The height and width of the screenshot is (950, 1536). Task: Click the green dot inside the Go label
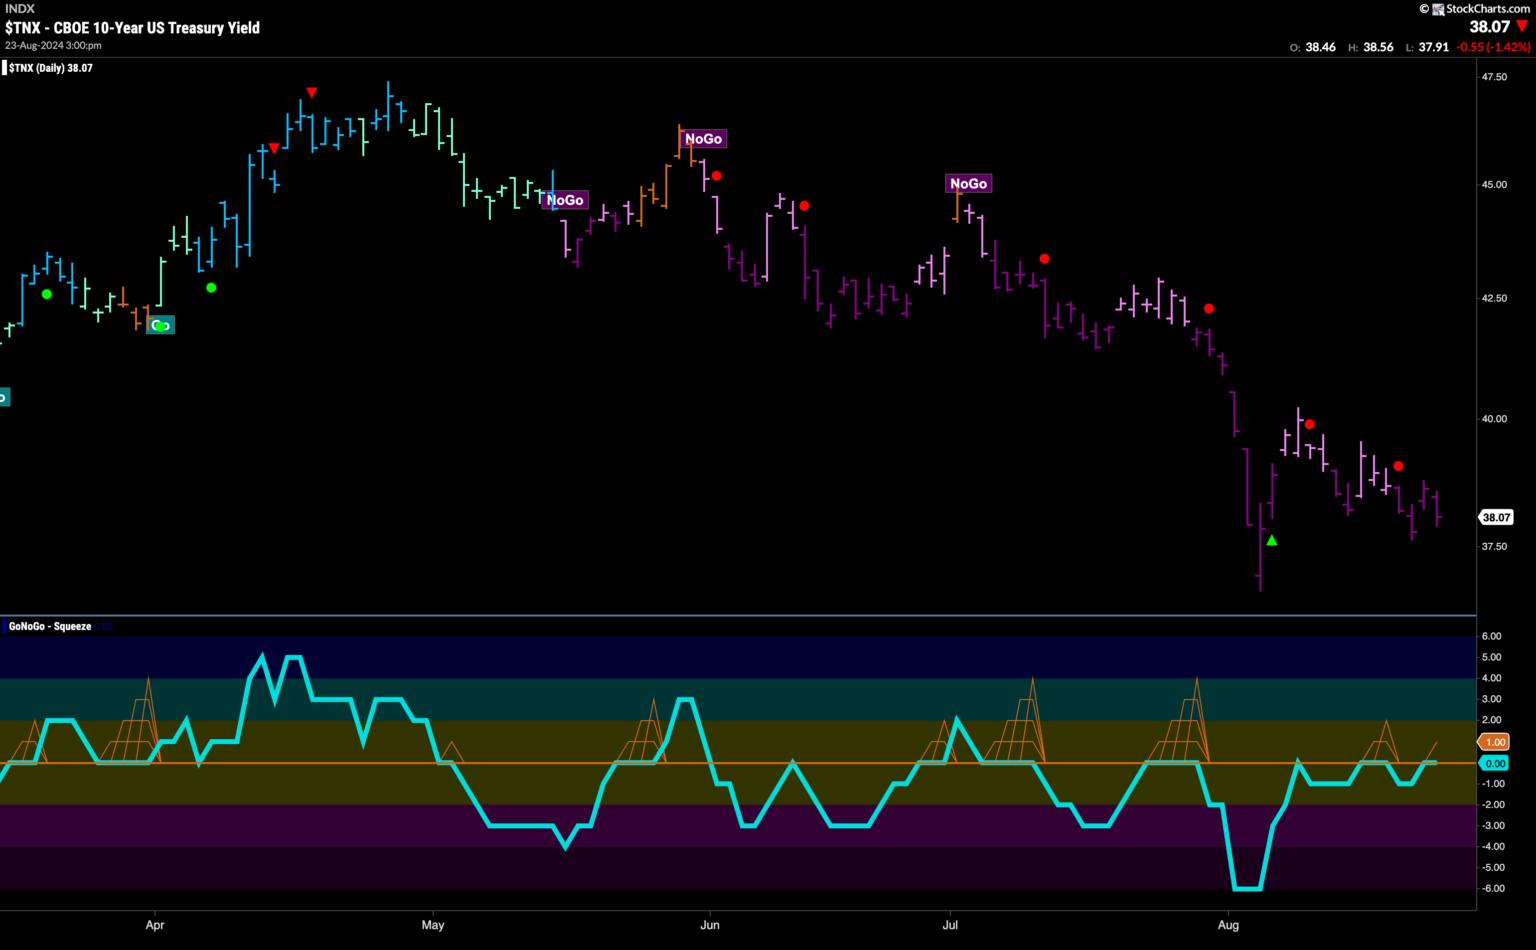160,326
